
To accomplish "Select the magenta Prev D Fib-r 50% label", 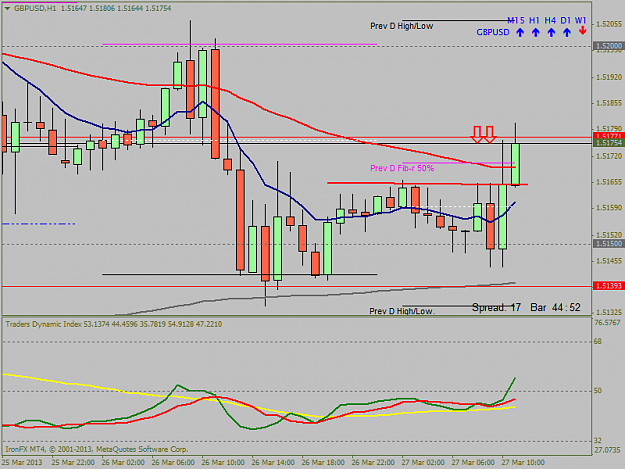I will point(402,168).
